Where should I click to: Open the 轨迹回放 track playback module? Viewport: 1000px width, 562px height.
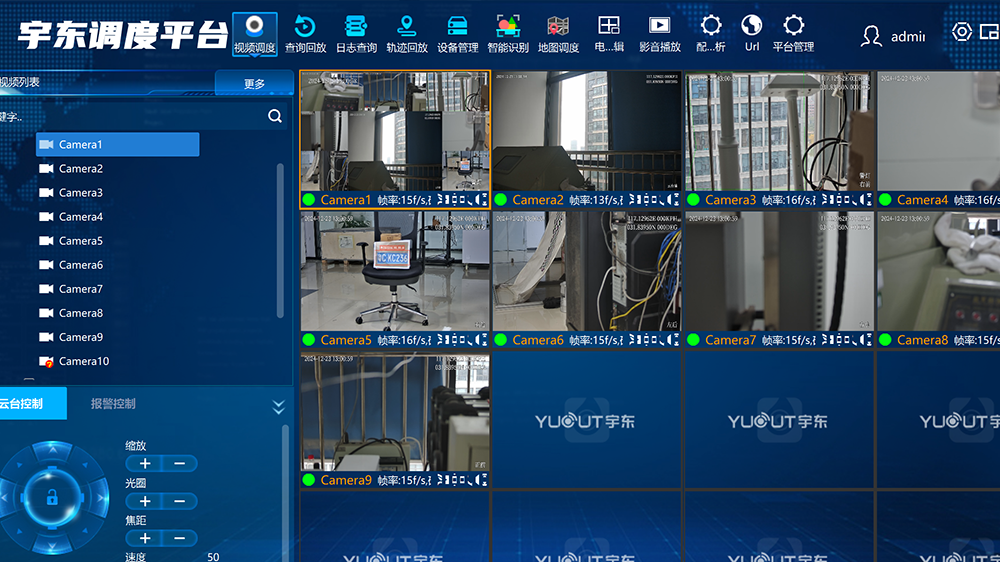click(x=406, y=33)
